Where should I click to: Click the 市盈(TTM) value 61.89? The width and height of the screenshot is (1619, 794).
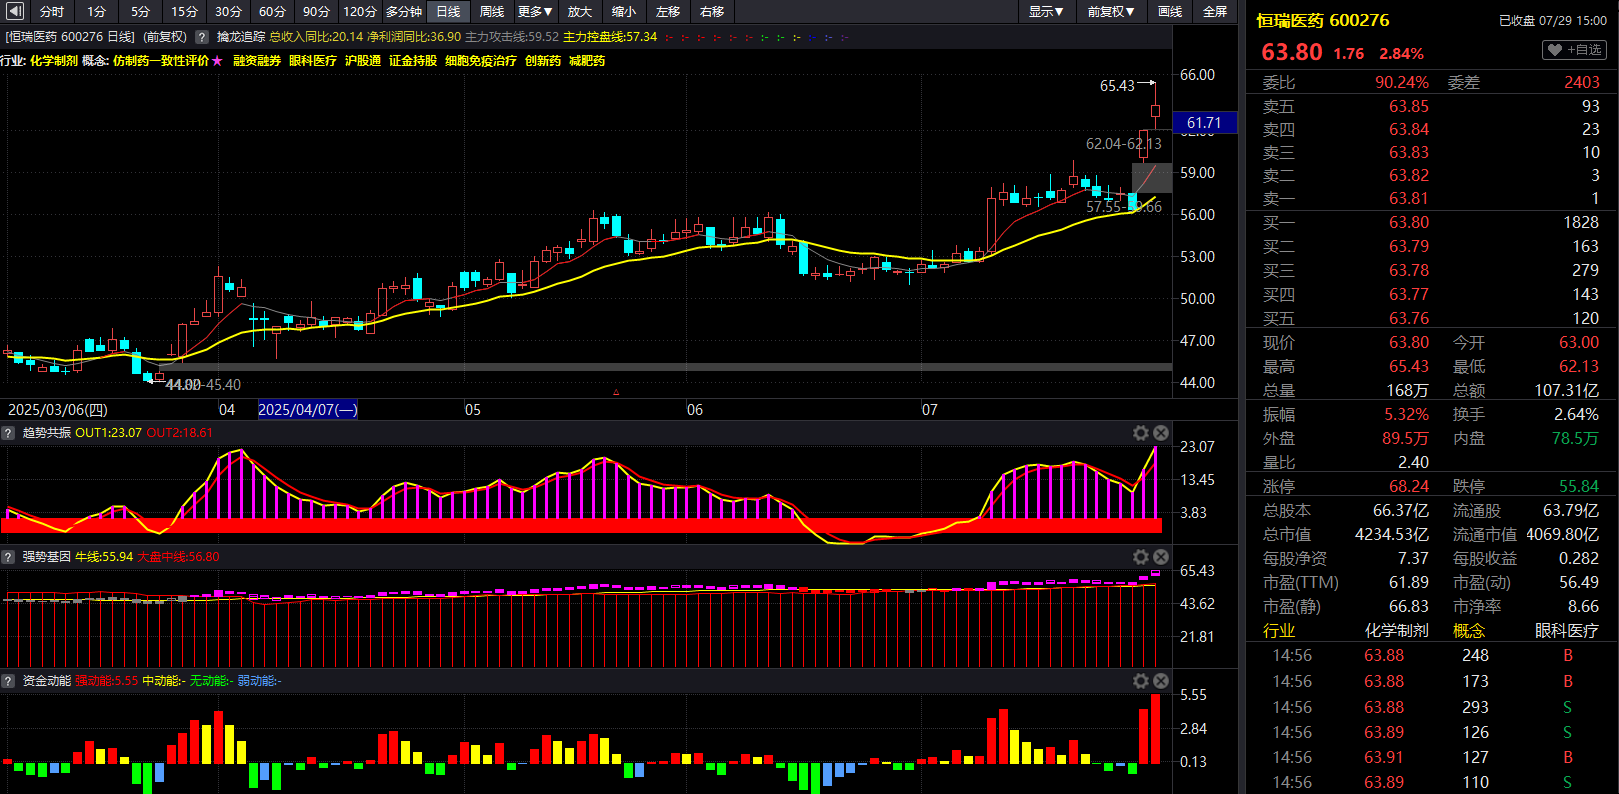point(1409,582)
